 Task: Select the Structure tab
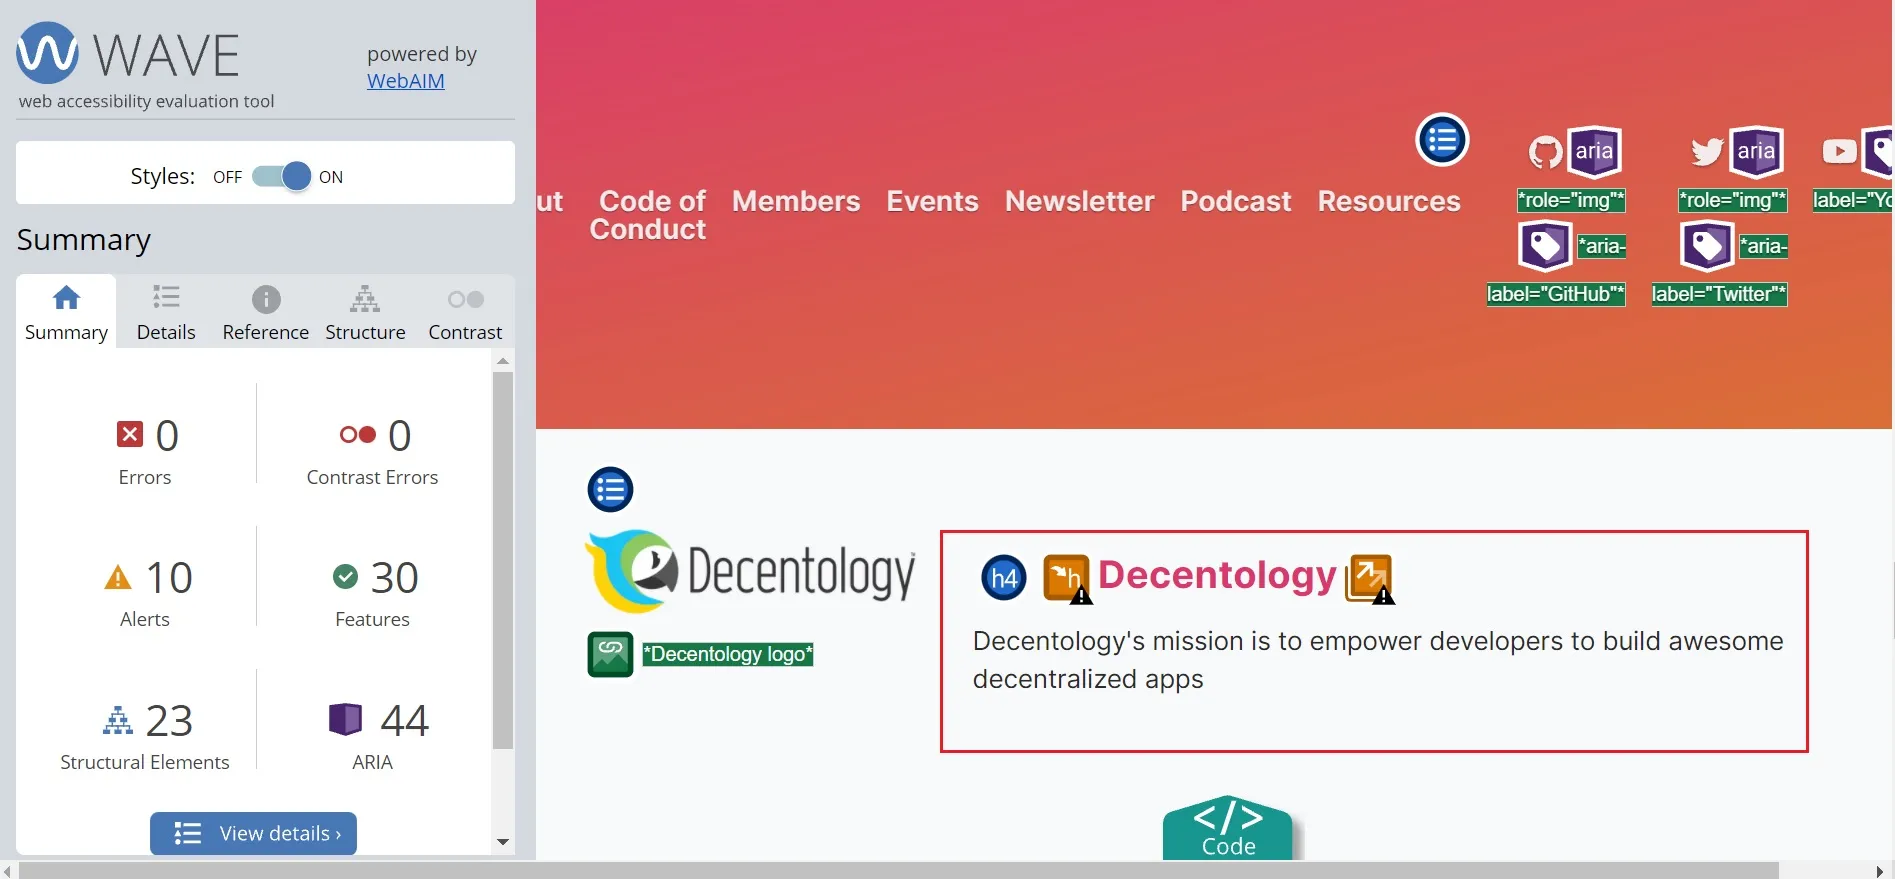pos(365,312)
